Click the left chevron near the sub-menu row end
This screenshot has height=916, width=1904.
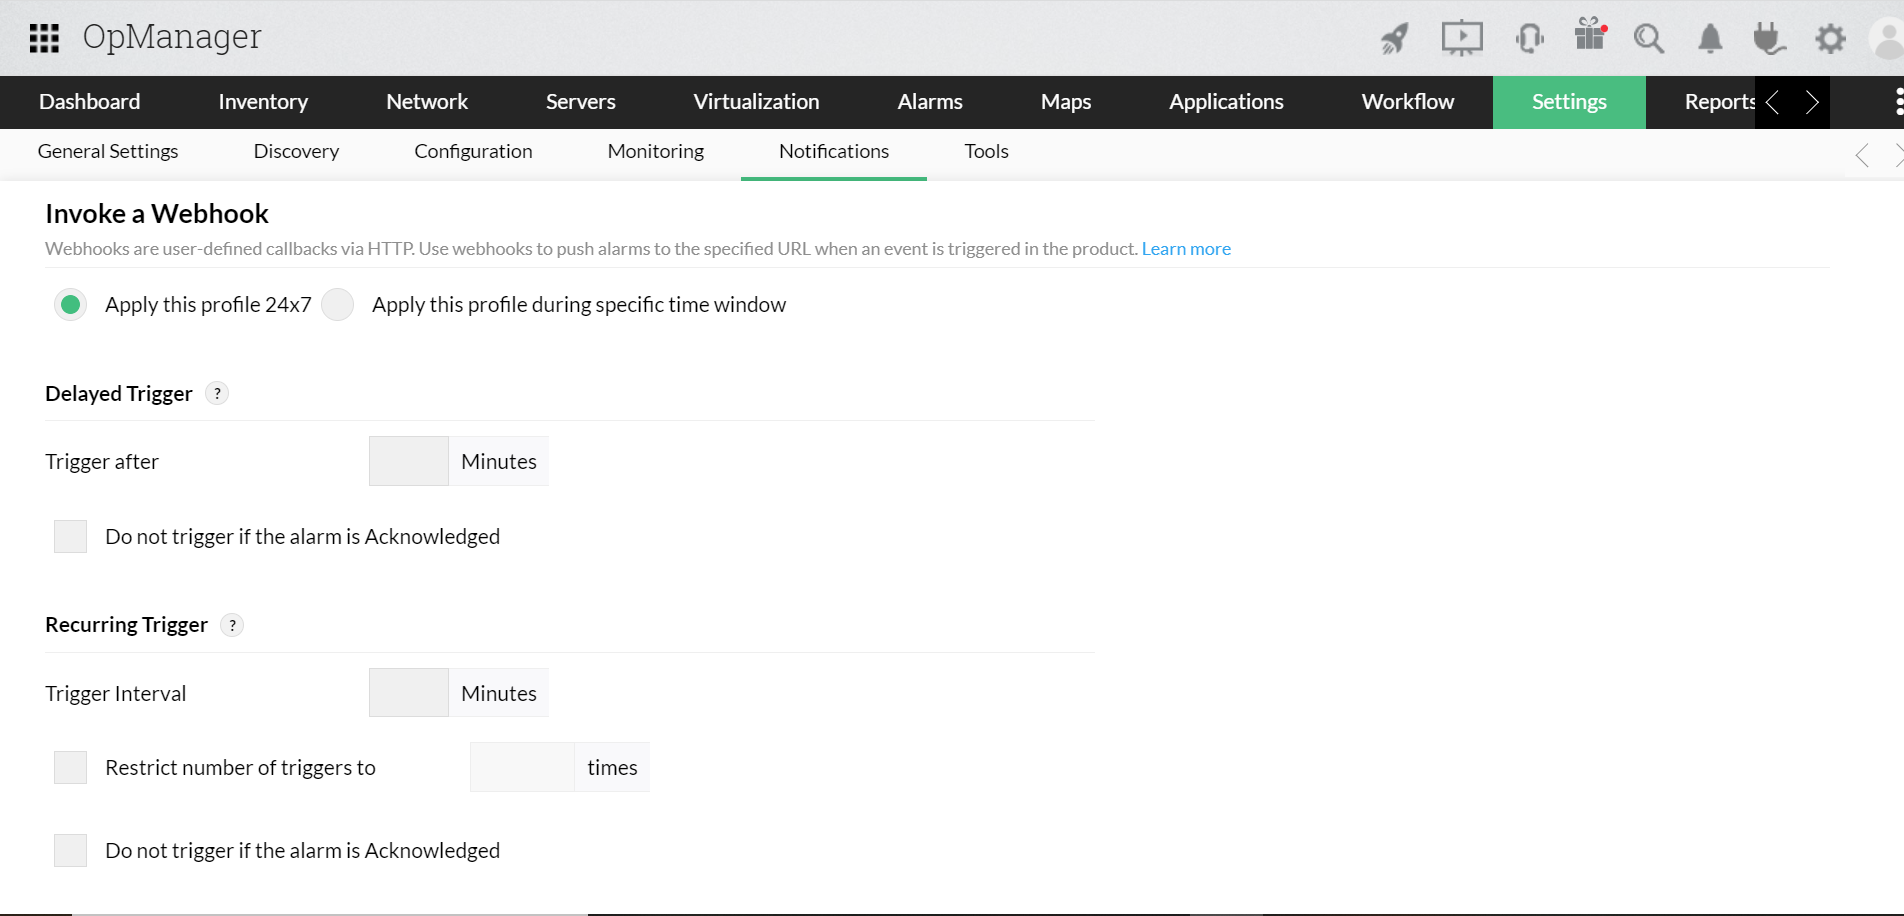pyautogui.click(x=1861, y=155)
